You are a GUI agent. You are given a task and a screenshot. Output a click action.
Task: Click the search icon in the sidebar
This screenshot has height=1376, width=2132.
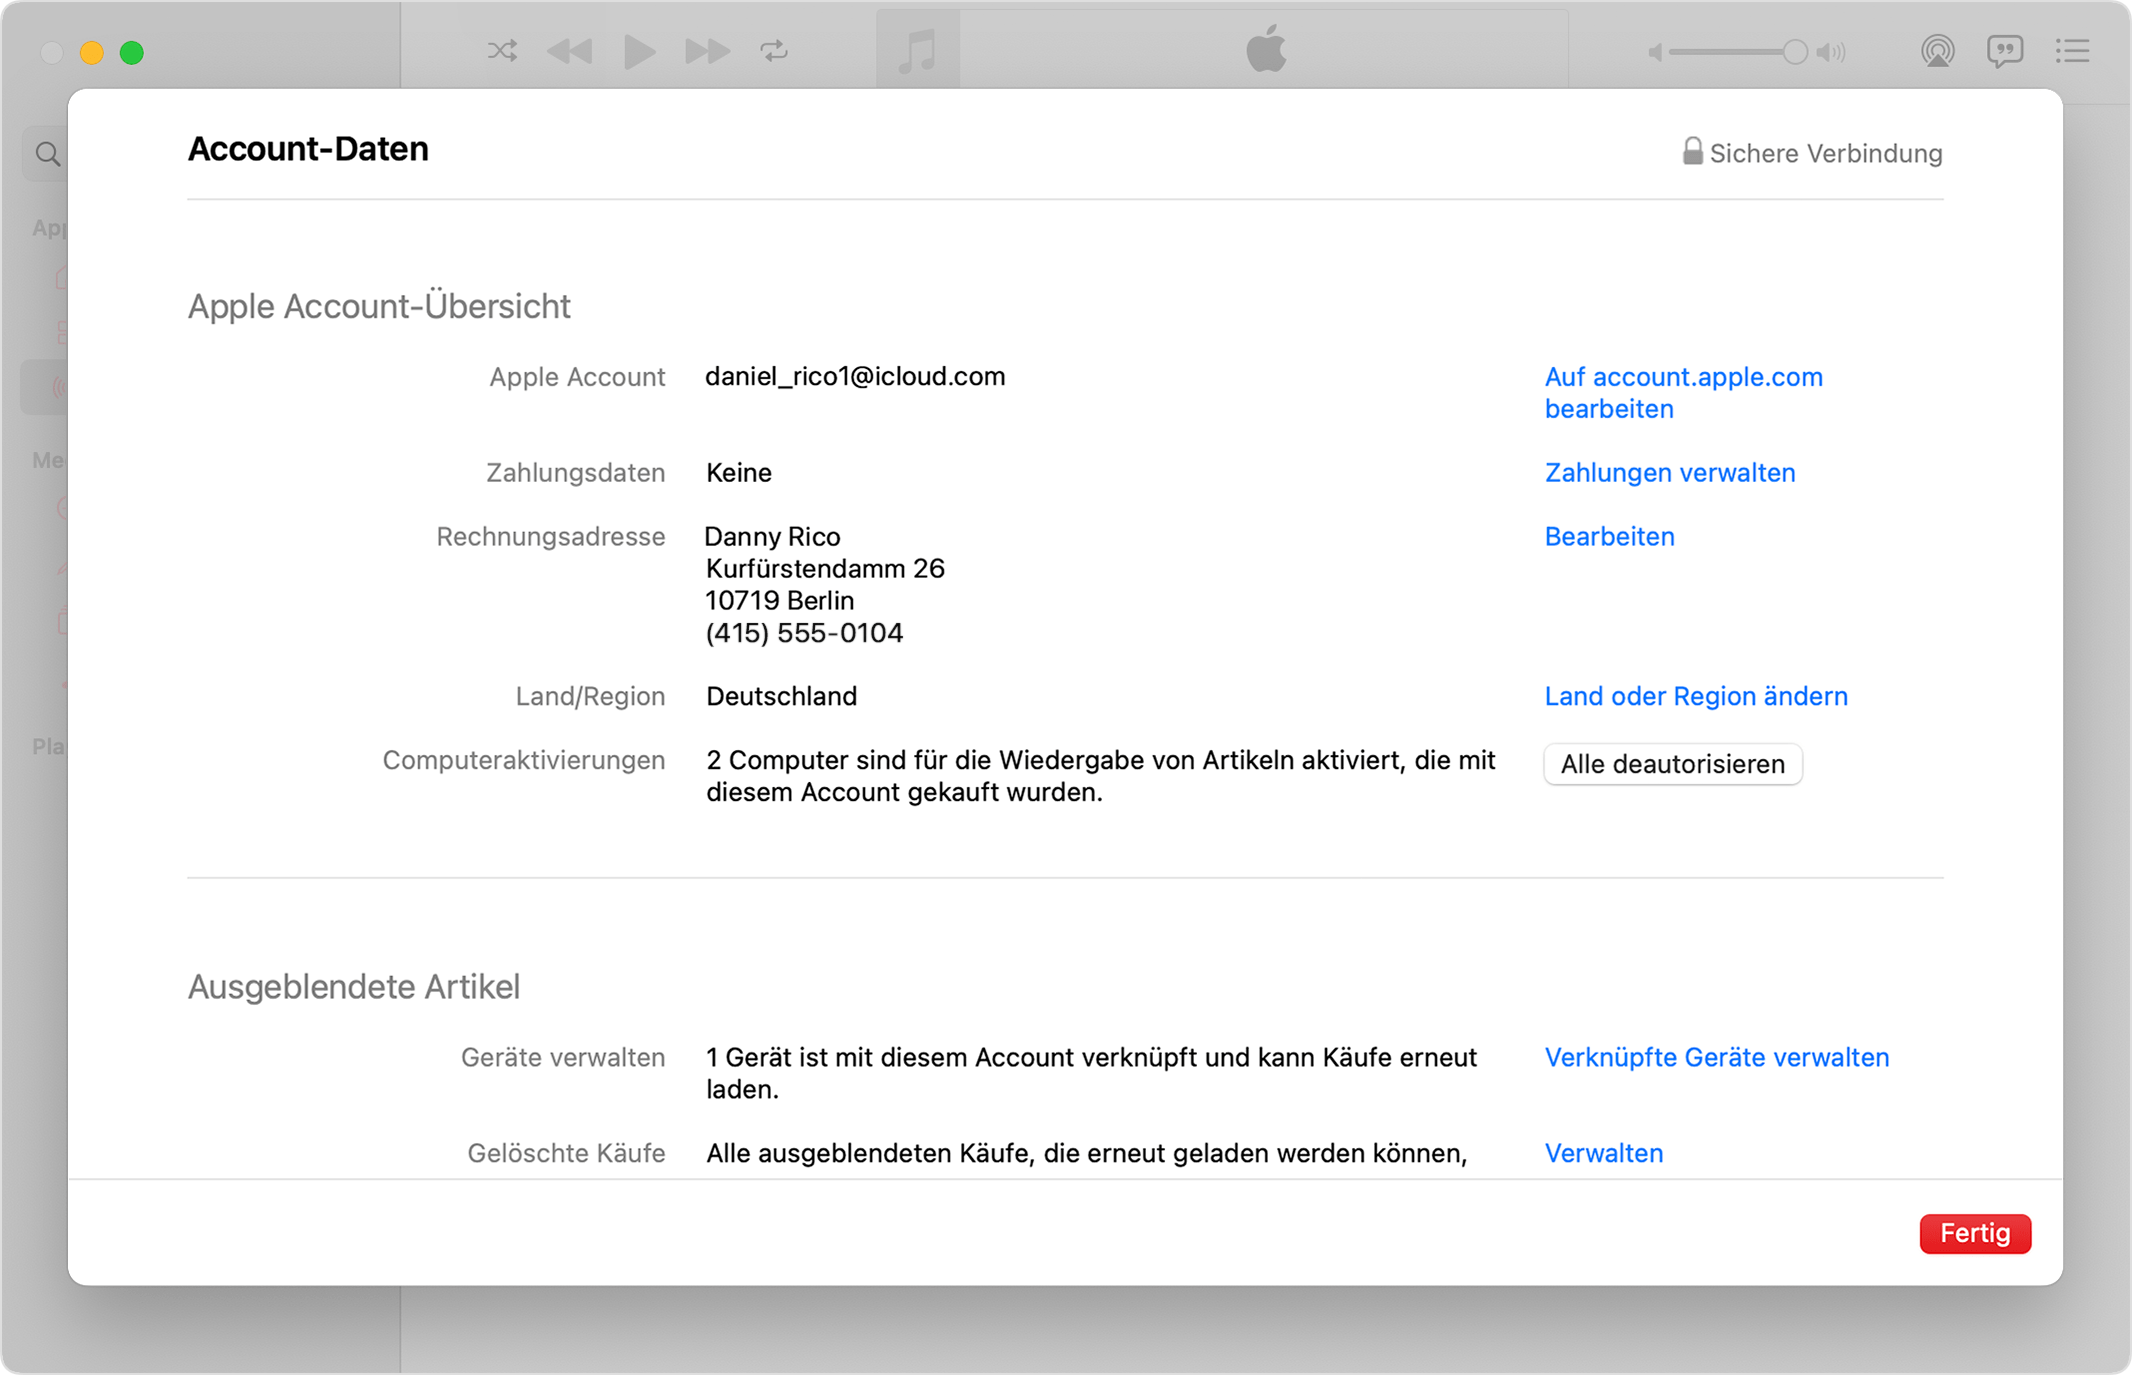coord(46,153)
